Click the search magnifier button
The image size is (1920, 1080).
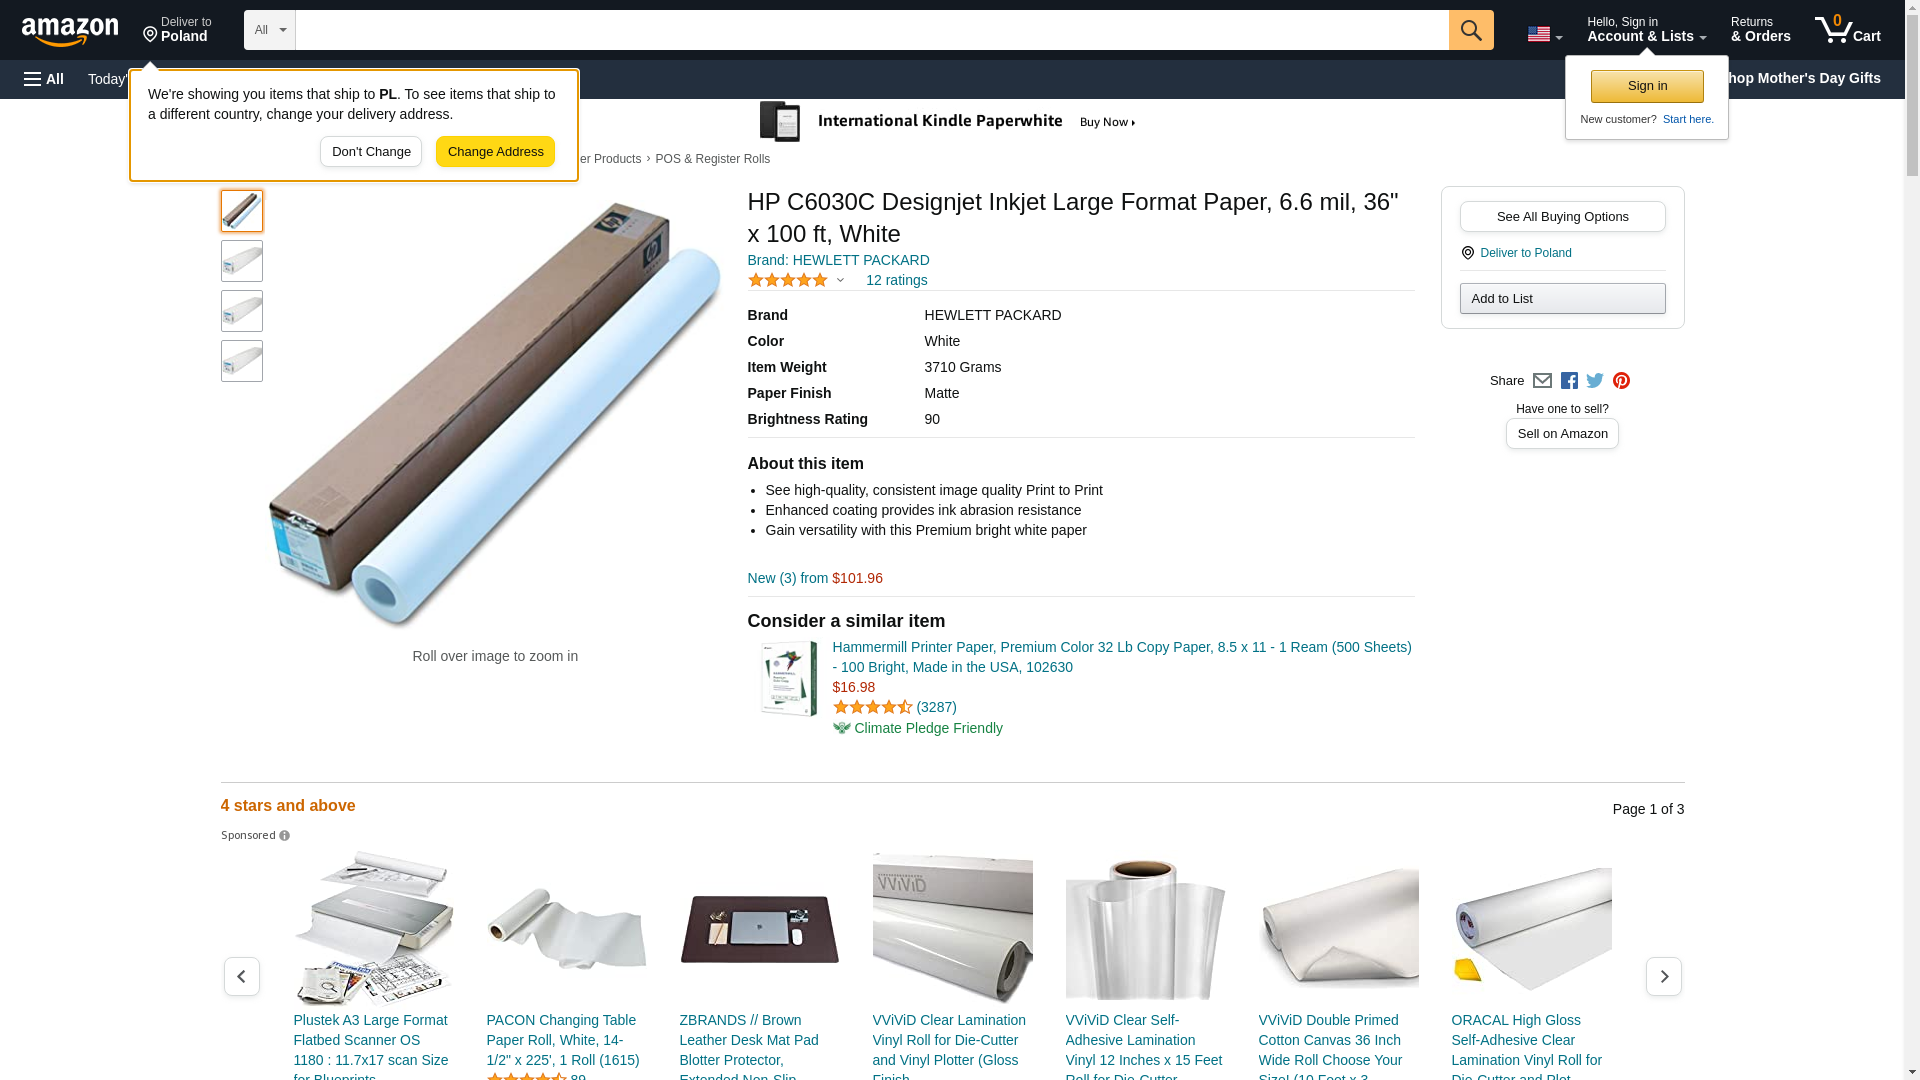1470,30
